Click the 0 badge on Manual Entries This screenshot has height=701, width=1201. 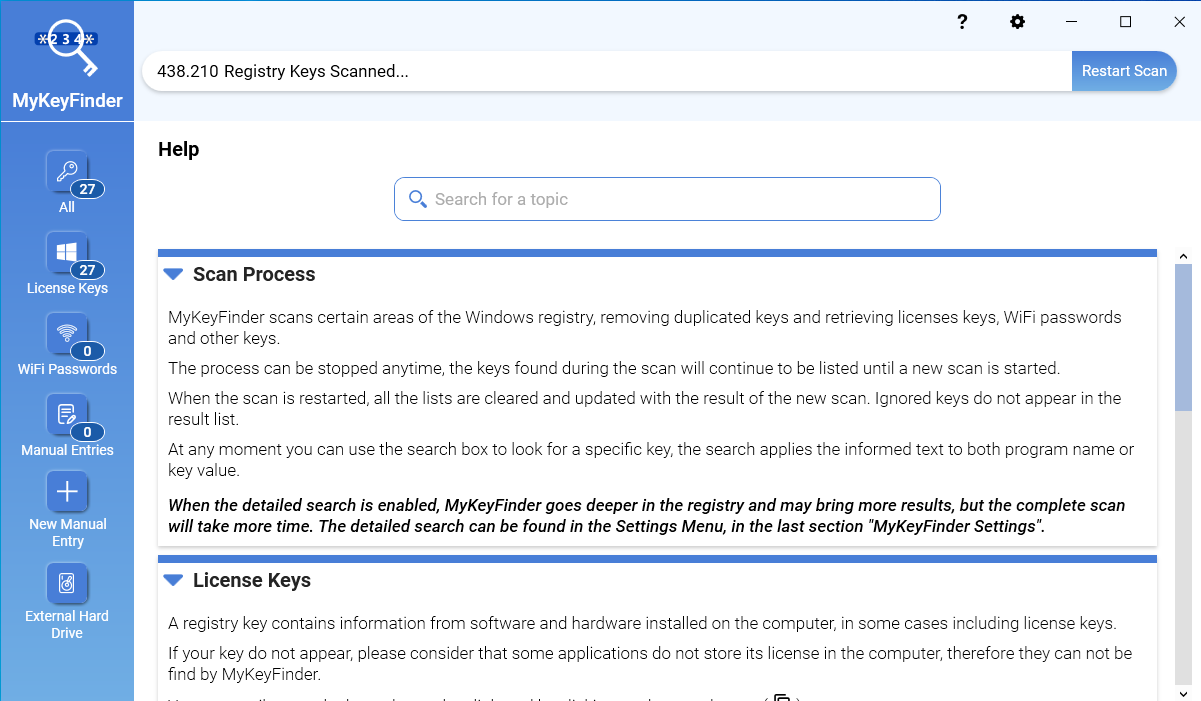tap(87, 432)
